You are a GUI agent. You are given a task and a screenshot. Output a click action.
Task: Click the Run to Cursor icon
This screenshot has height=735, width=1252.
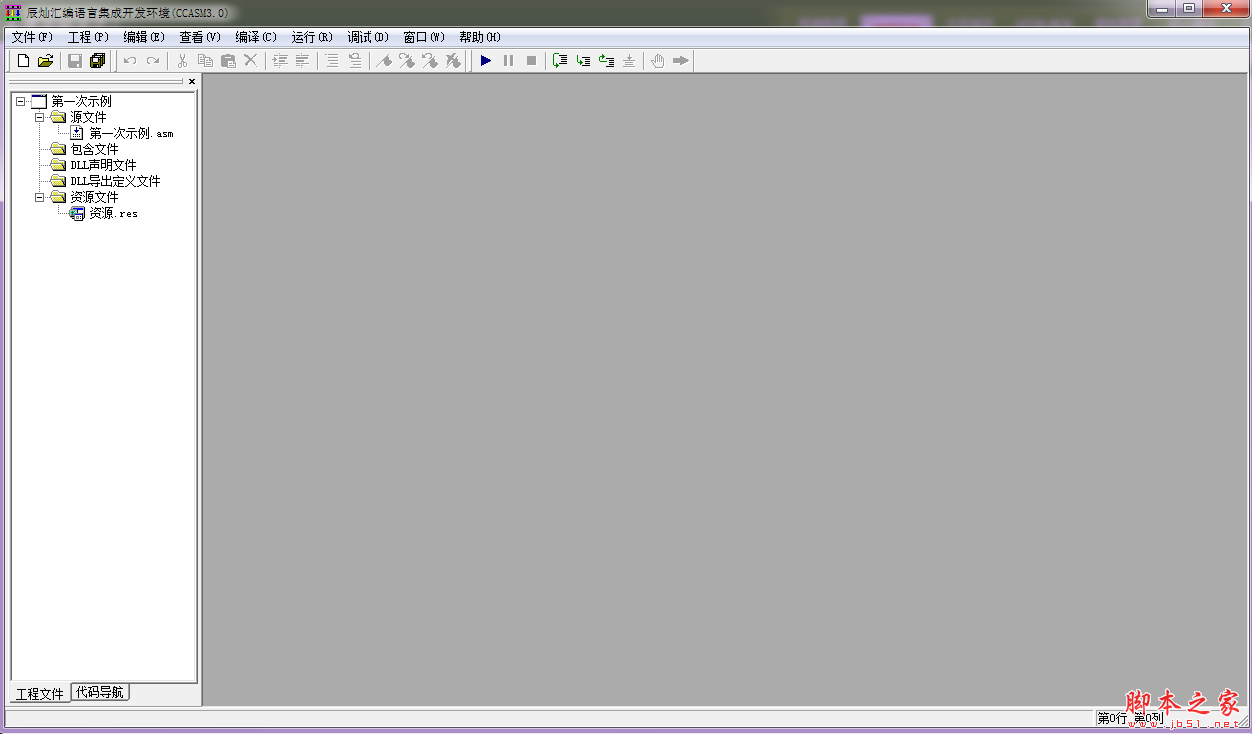coord(629,61)
